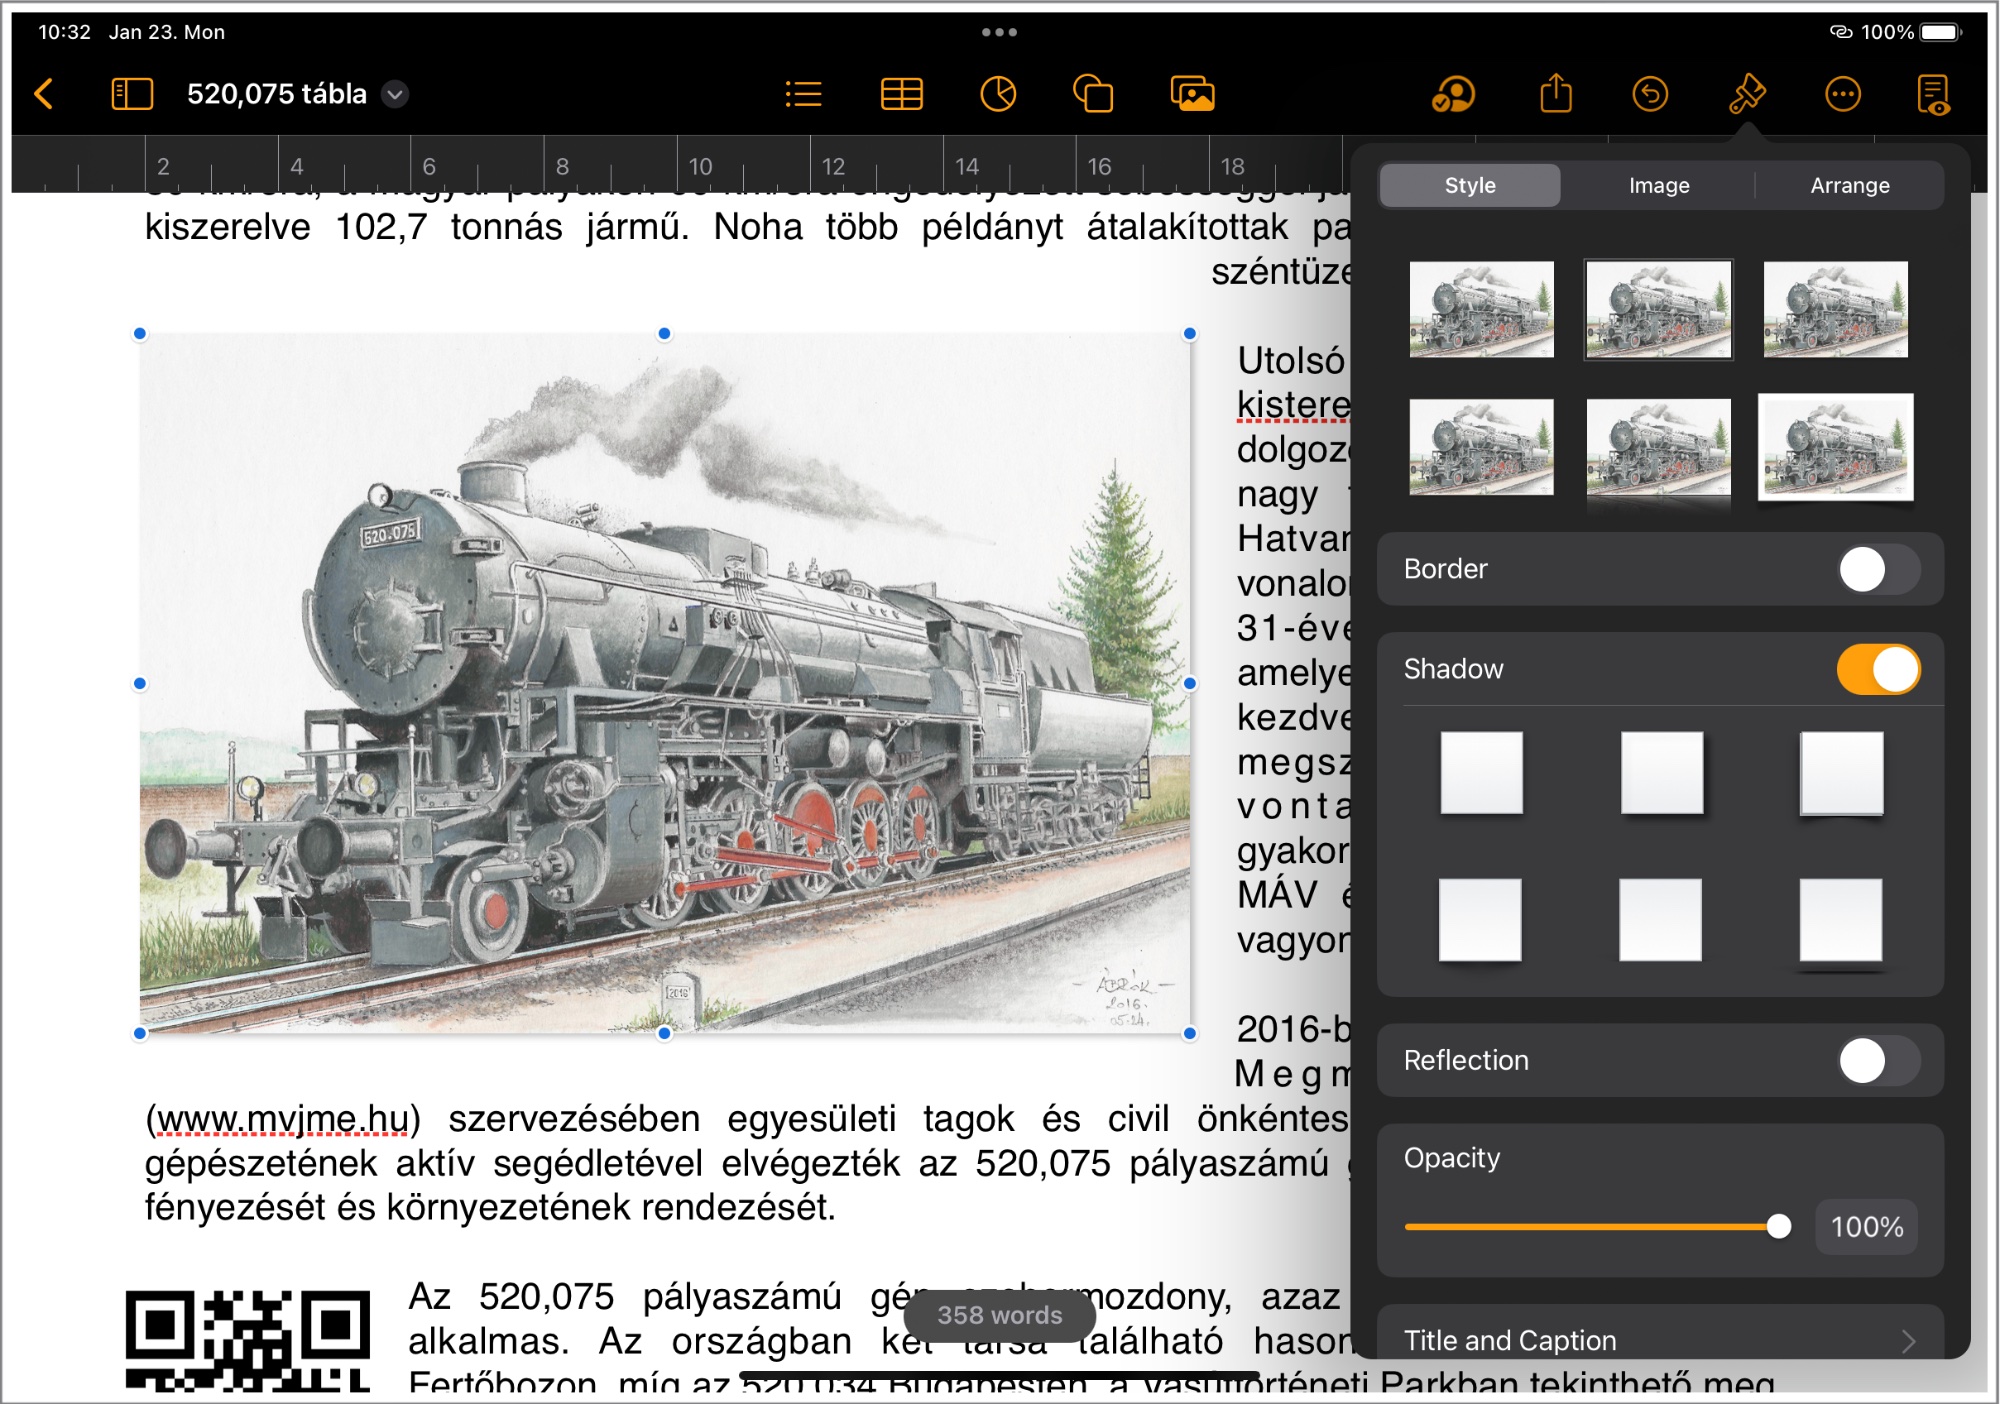The width and height of the screenshot is (2000, 1404).
Task: Choose the middle shadow preset in bottom row
Action: pyautogui.click(x=1660, y=920)
